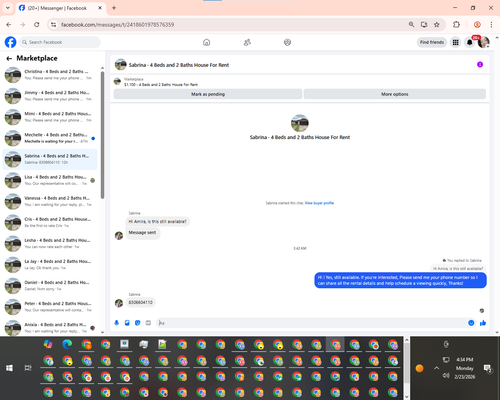Open the notifications bell
Image resolution: width=500 pixels, height=400 pixels.
click(469, 42)
